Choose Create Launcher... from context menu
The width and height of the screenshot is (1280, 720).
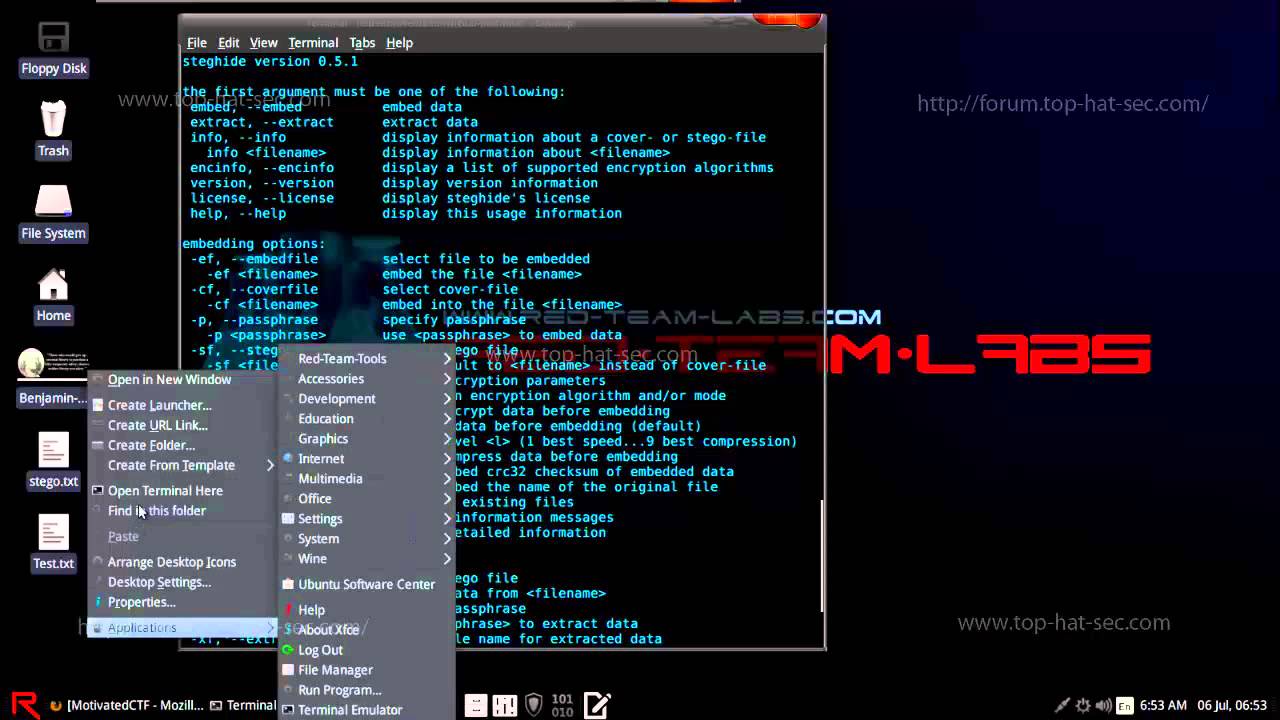[182, 405]
